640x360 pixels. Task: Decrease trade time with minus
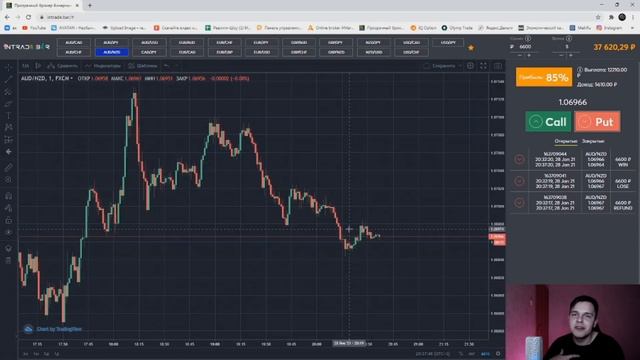[x=561, y=55]
